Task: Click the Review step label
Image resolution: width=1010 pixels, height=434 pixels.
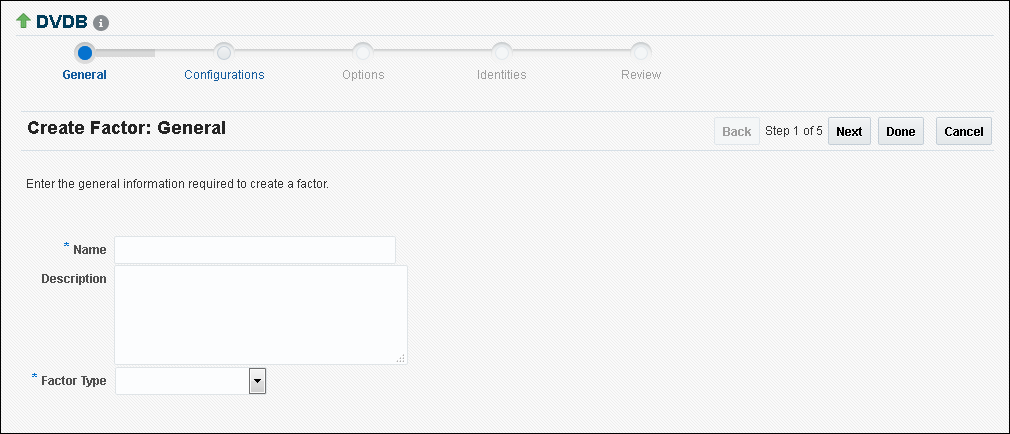Action: click(x=641, y=75)
